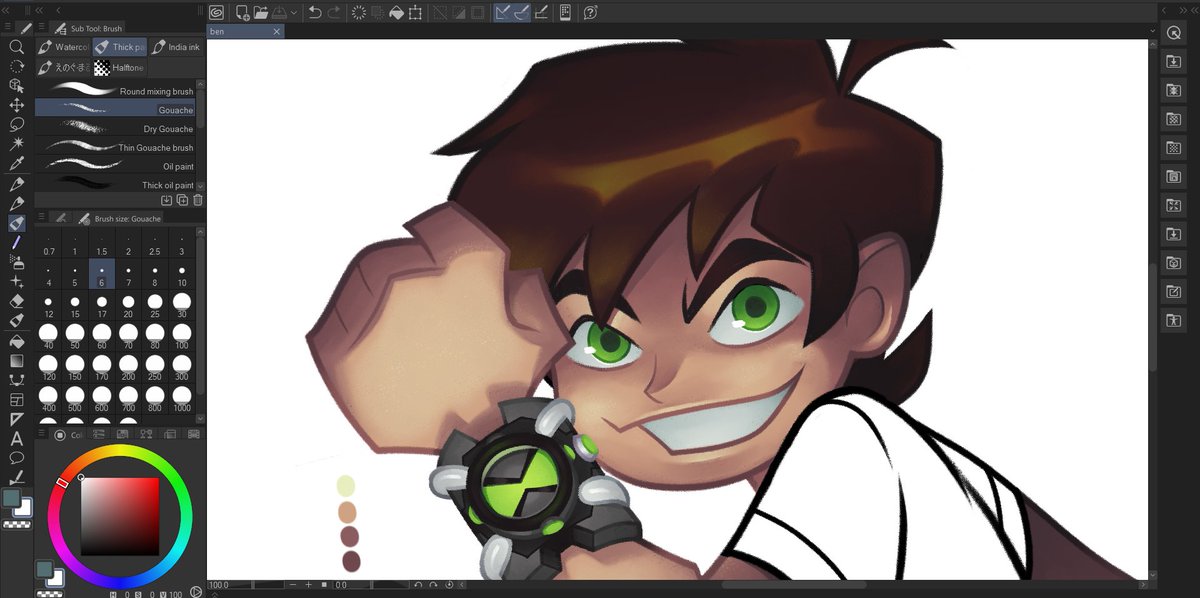
Task: Select the Frame border tool
Action: (17, 399)
